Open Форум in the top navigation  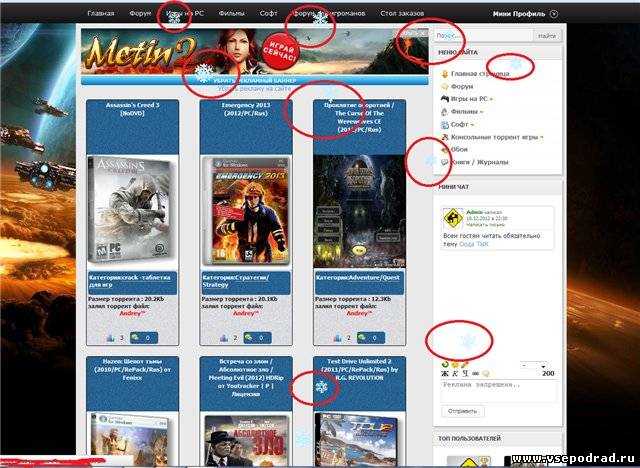140,13
